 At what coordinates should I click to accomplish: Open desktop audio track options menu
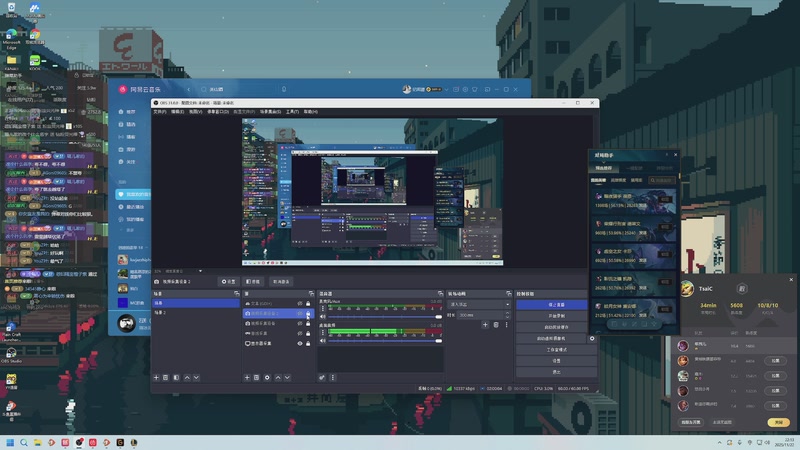pos(322,332)
